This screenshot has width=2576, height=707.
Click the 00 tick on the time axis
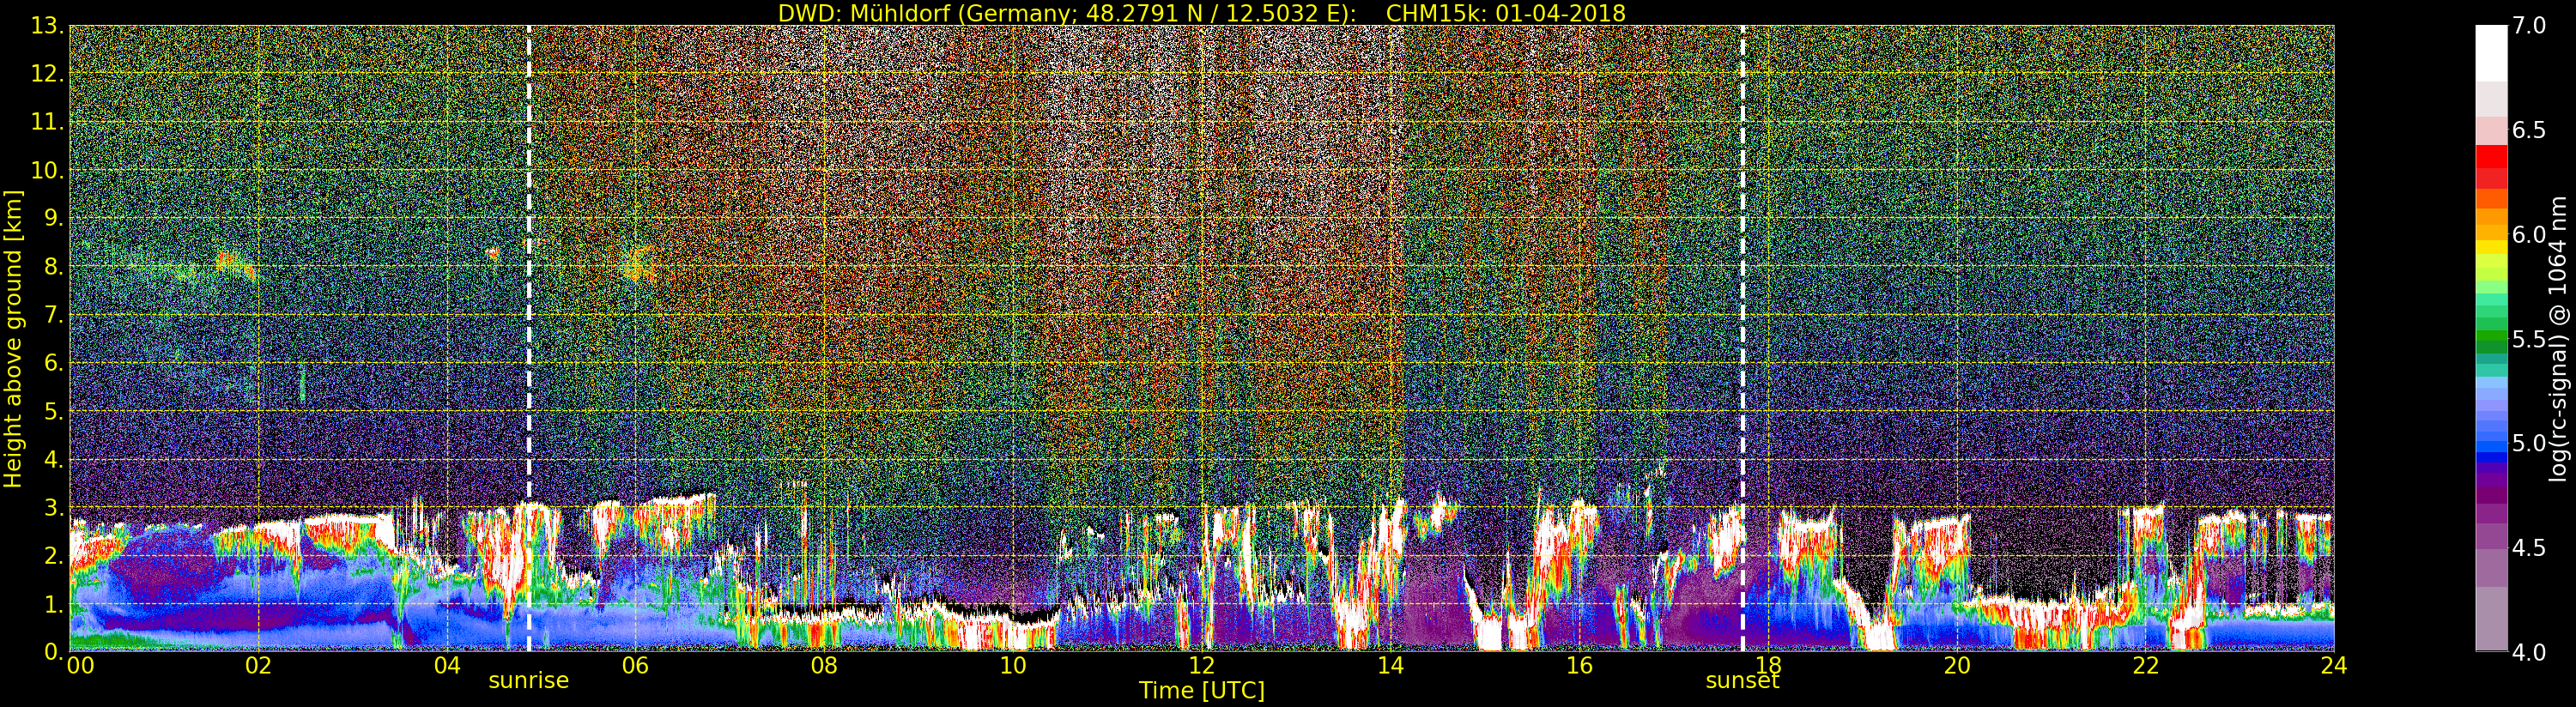[79, 666]
